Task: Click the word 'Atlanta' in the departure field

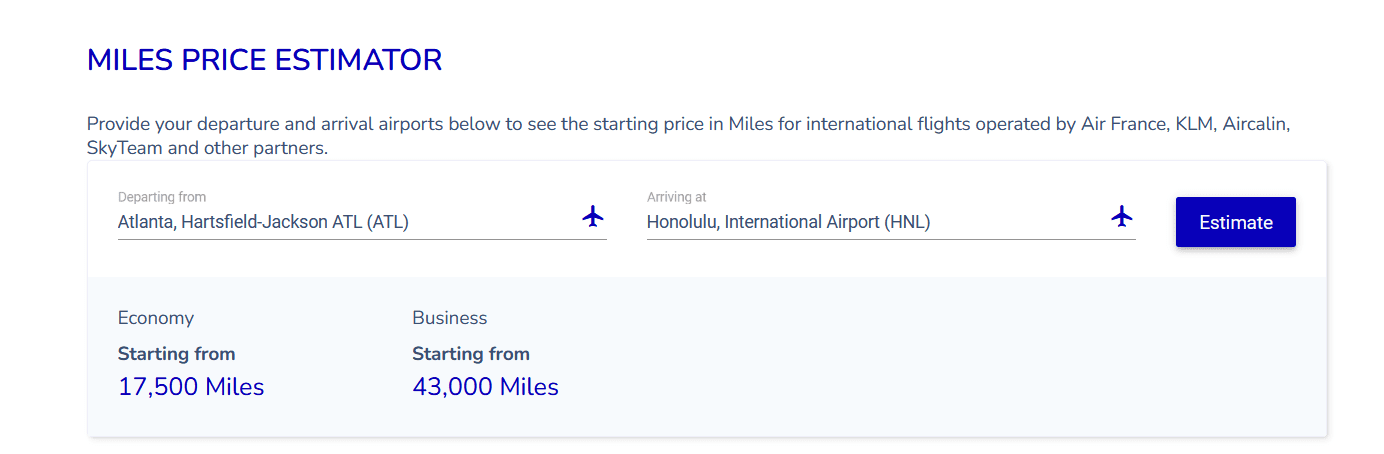Action: 146,222
